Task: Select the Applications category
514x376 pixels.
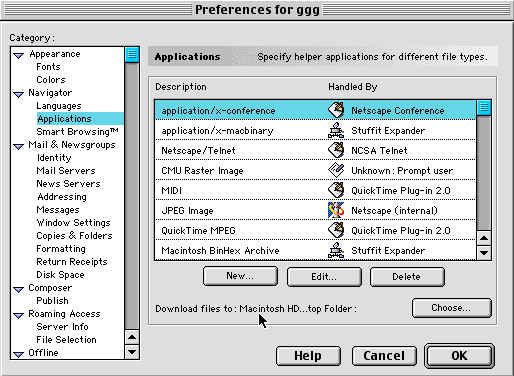Action: point(64,119)
